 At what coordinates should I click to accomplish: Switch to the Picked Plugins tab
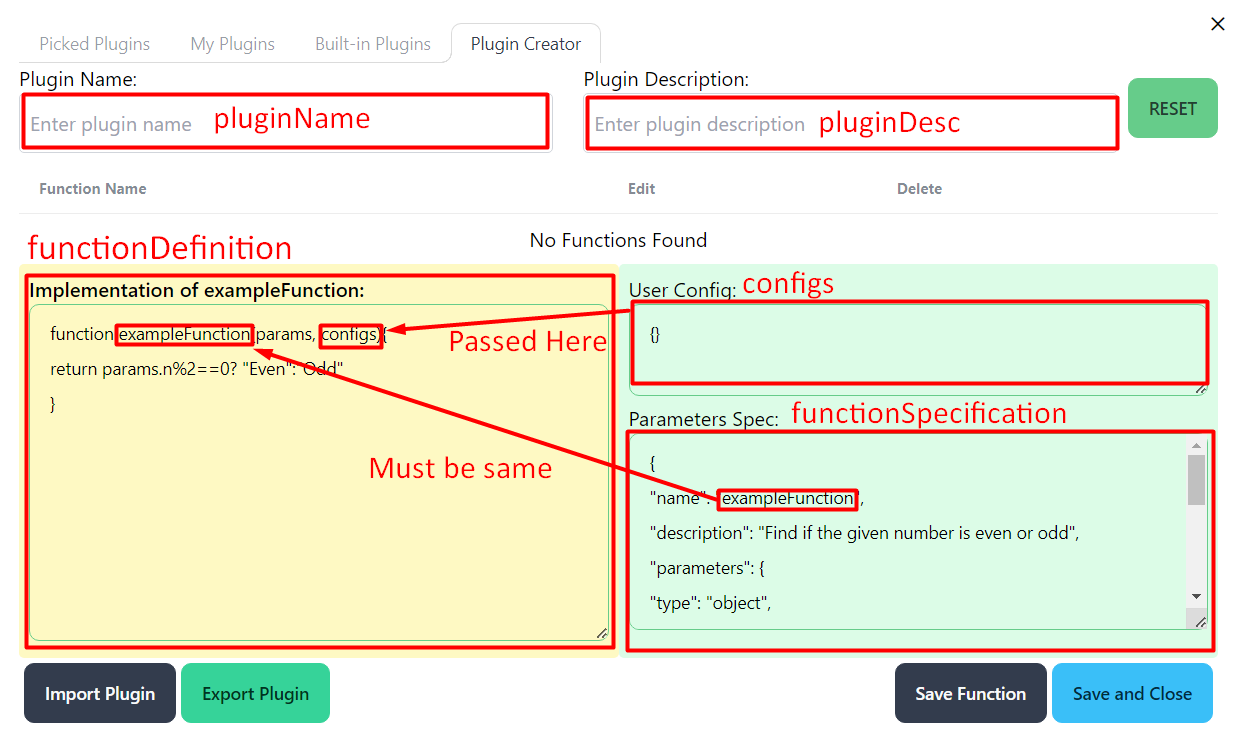94,43
